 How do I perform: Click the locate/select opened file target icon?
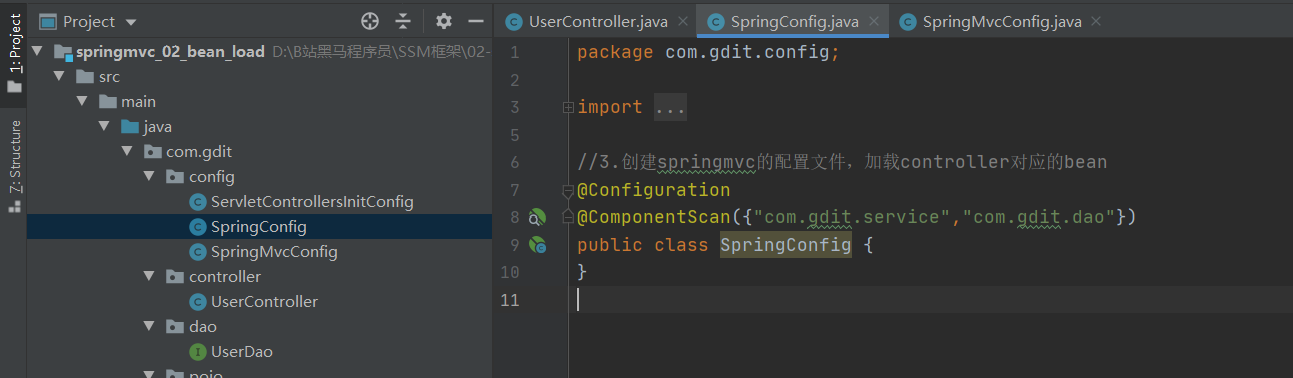(x=370, y=21)
